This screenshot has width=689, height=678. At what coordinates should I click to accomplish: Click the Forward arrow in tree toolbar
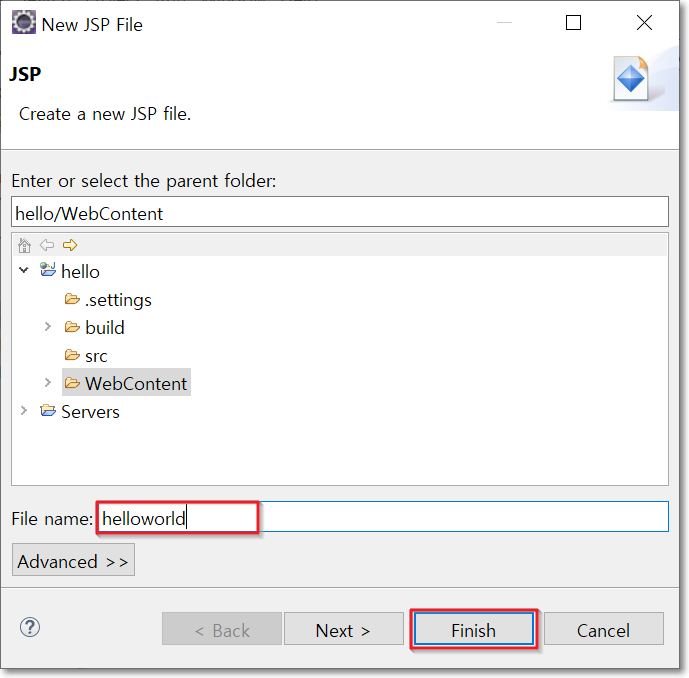(69, 245)
